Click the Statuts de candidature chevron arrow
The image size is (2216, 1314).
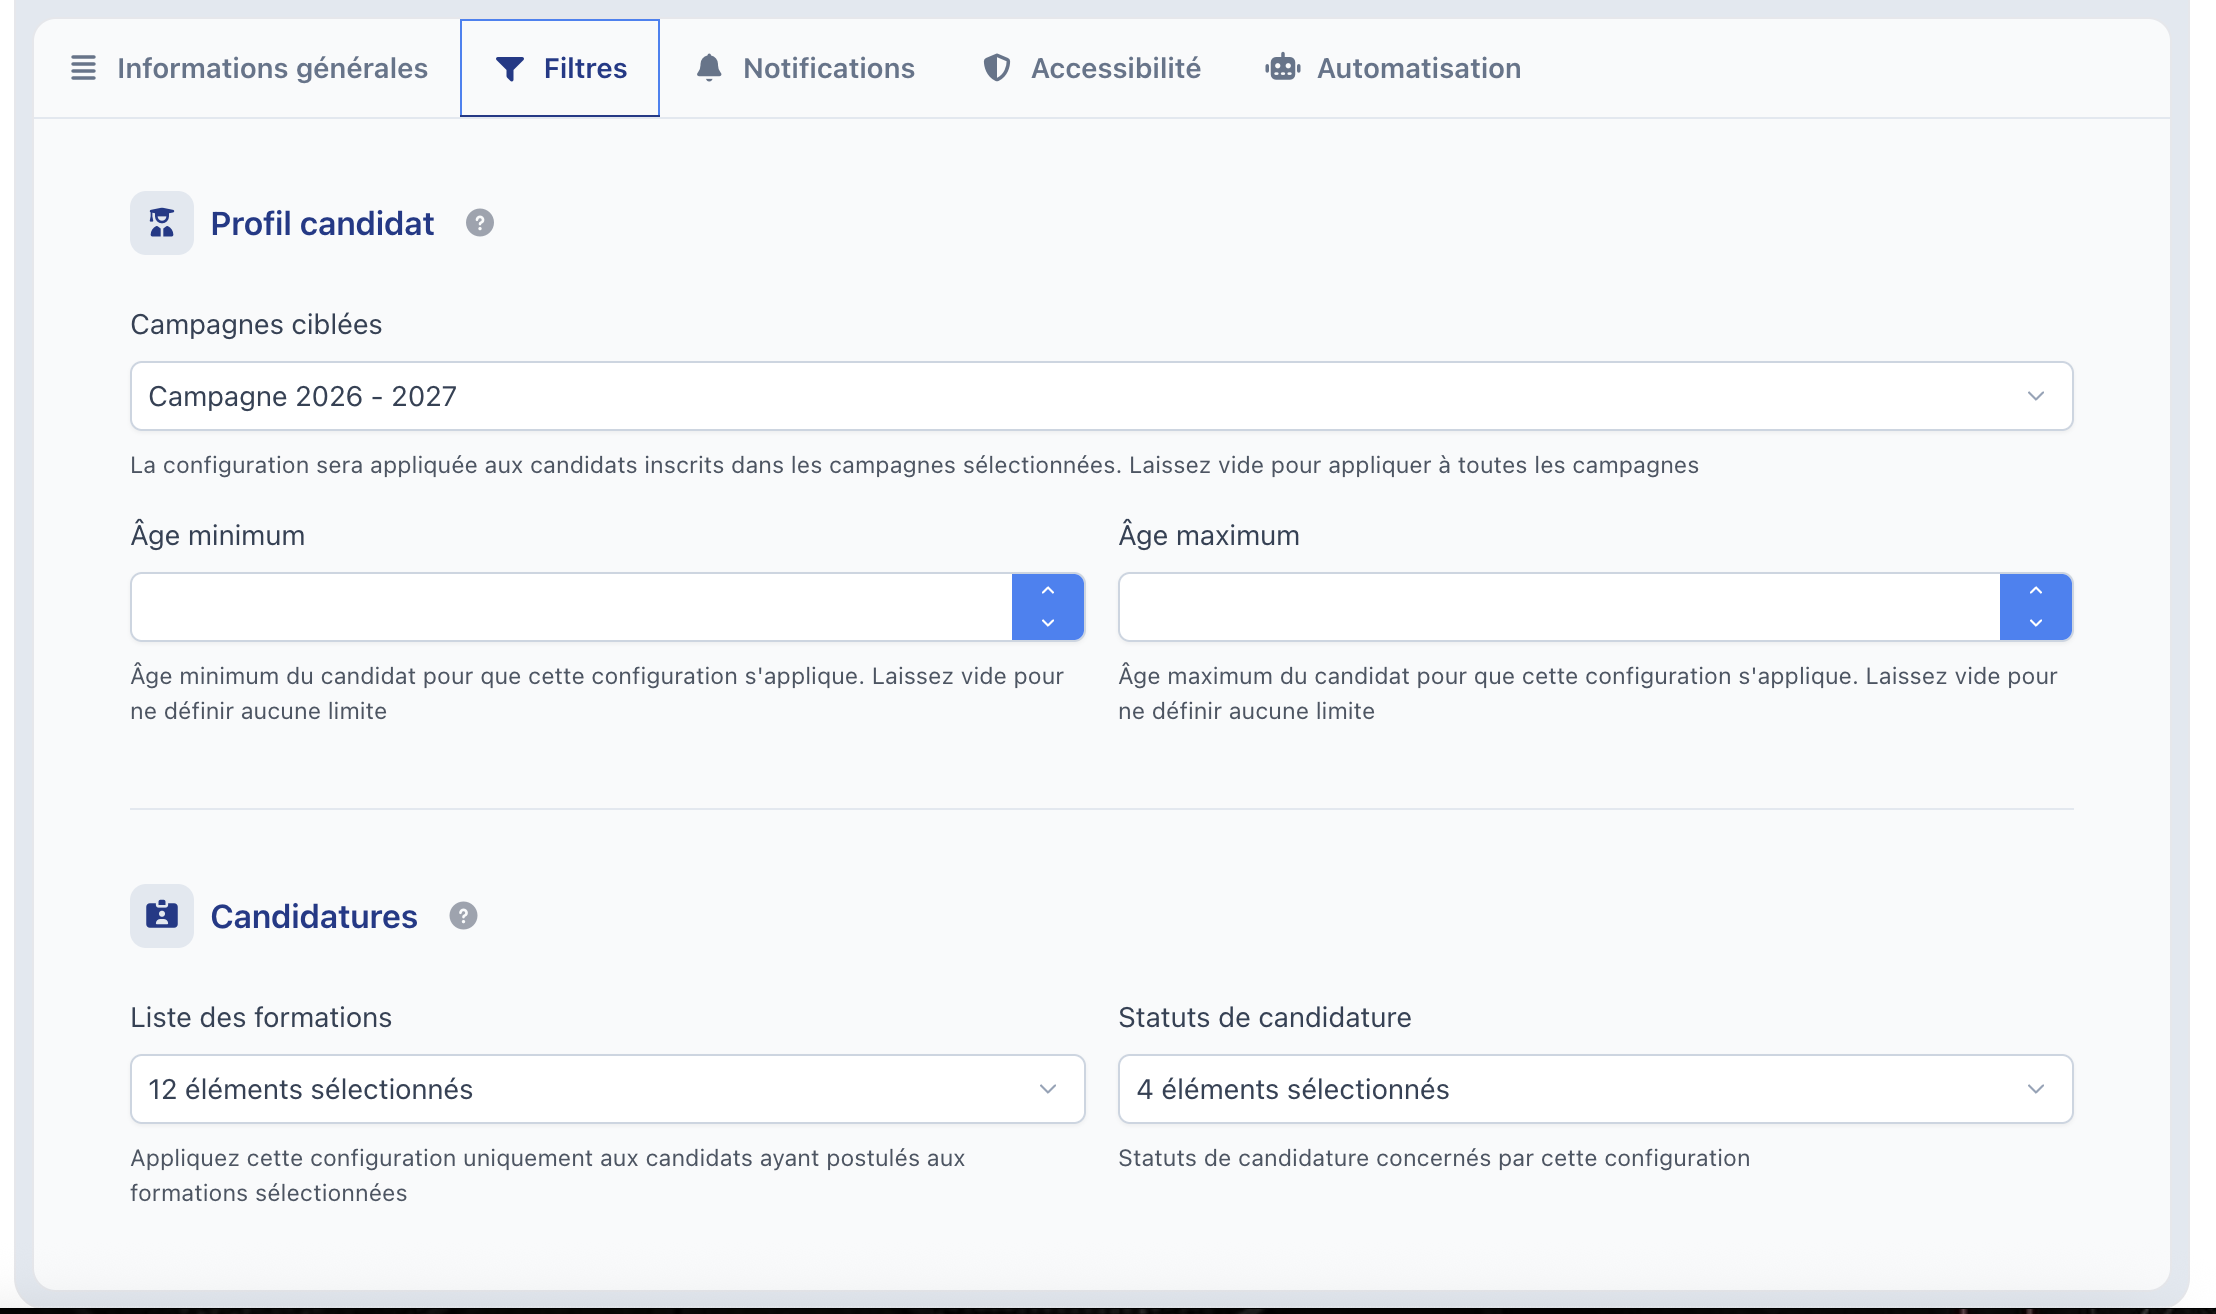2036,1089
